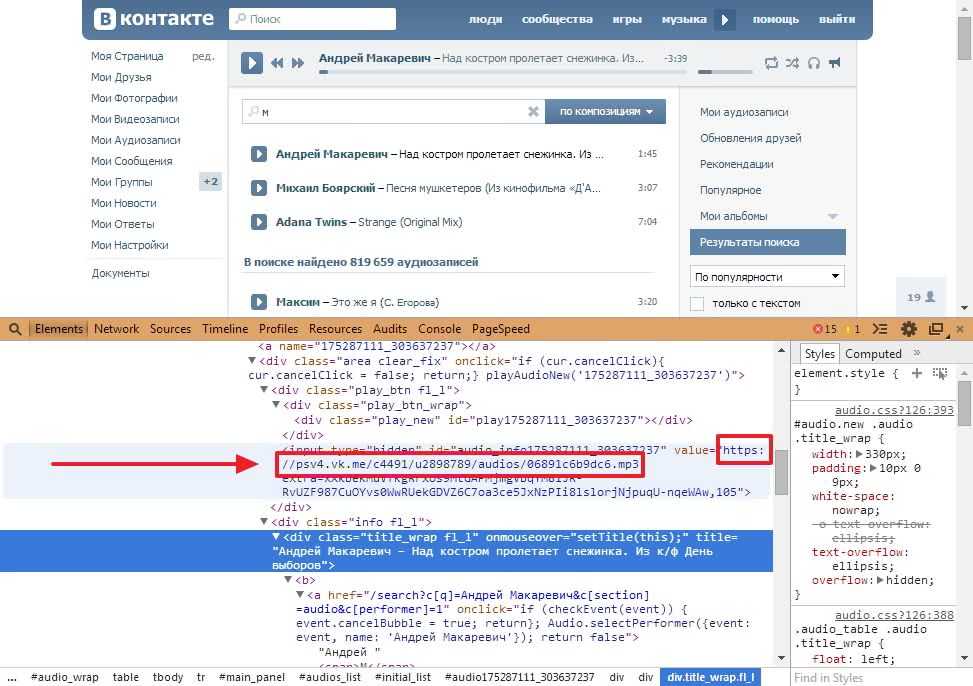Toggle shuffle mode in the audio player
The height and width of the screenshot is (686, 973).
pos(792,63)
